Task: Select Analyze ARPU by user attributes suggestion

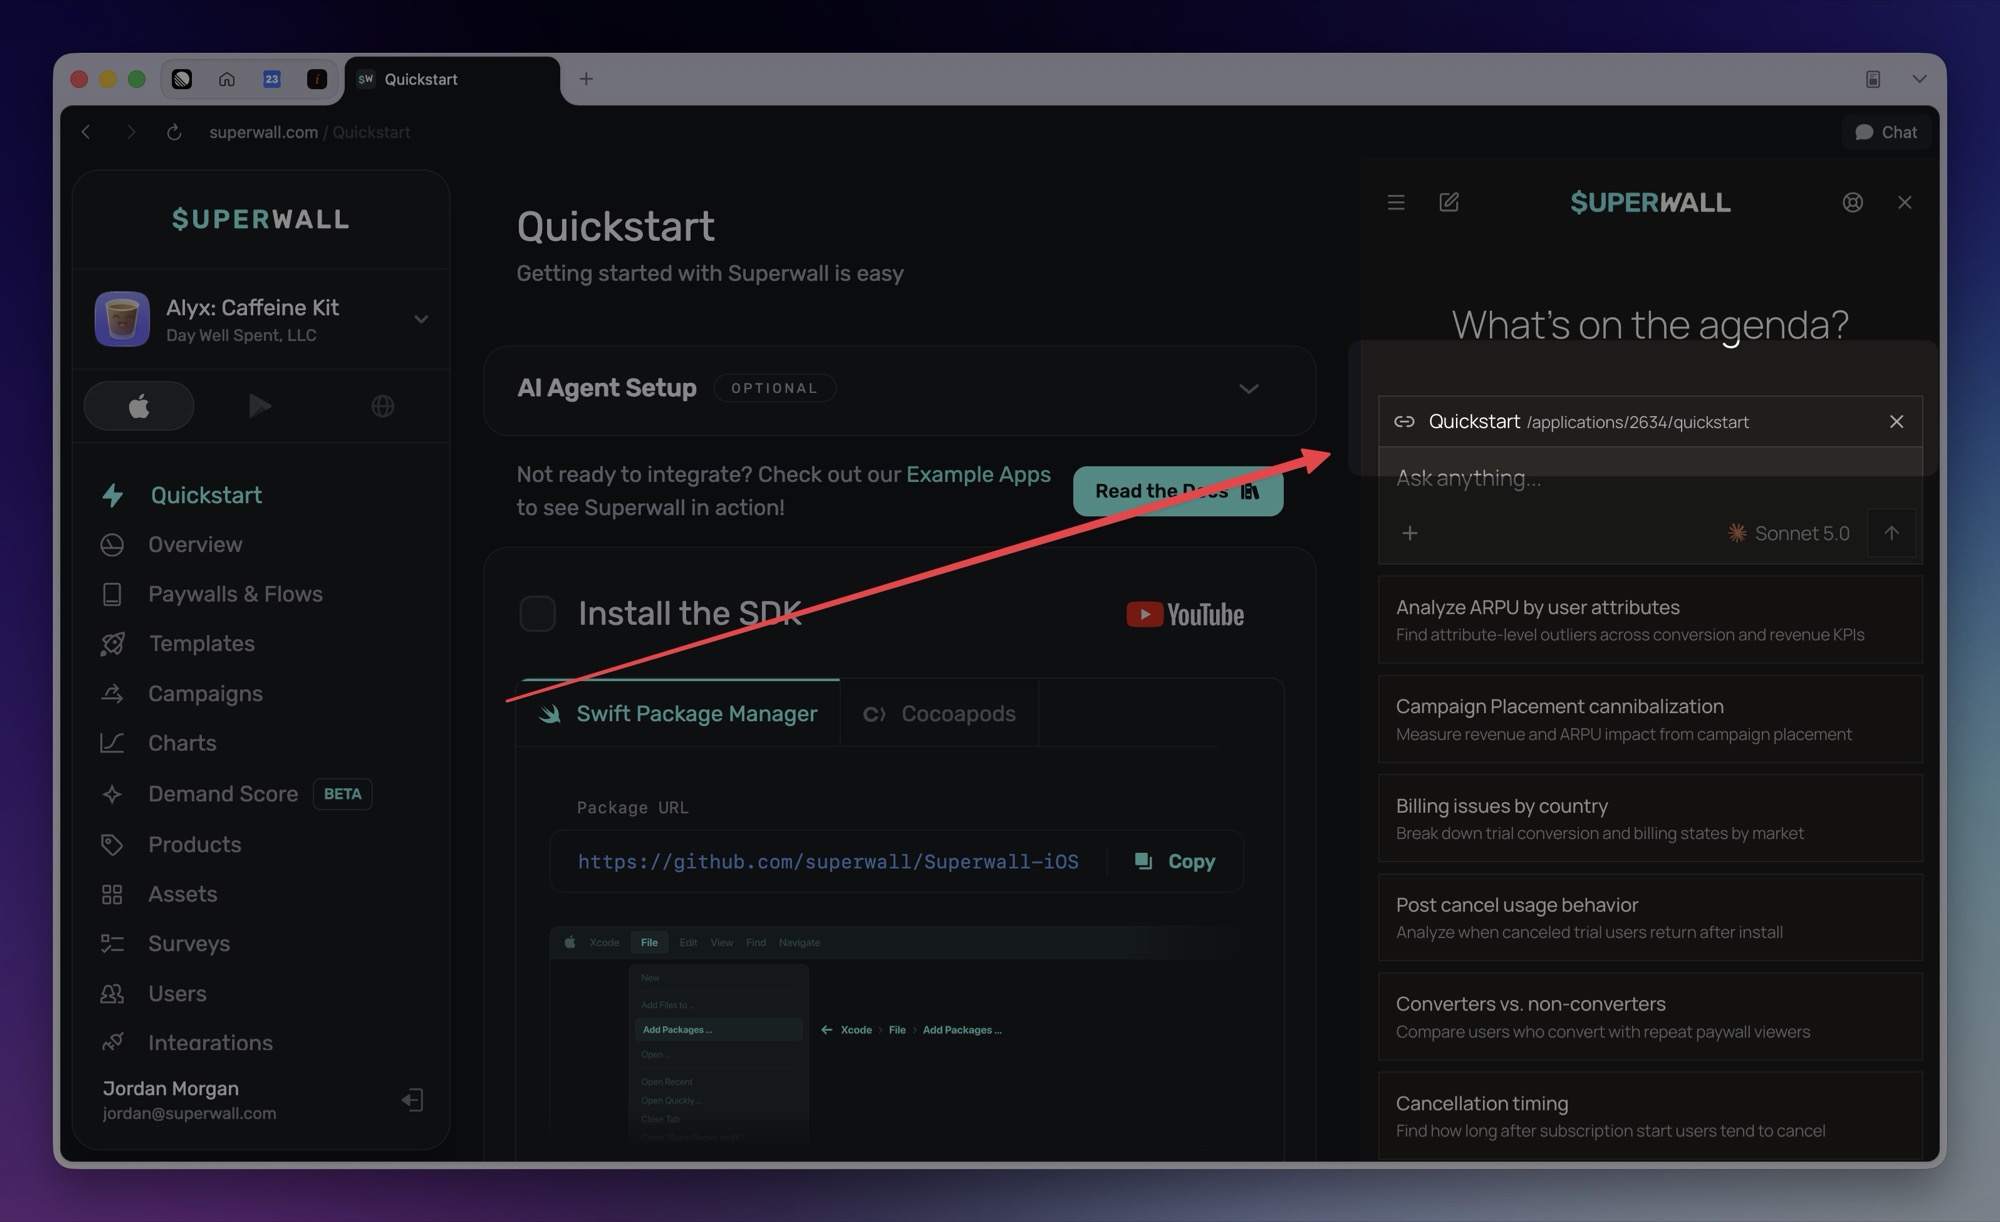Action: coord(1650,620)
